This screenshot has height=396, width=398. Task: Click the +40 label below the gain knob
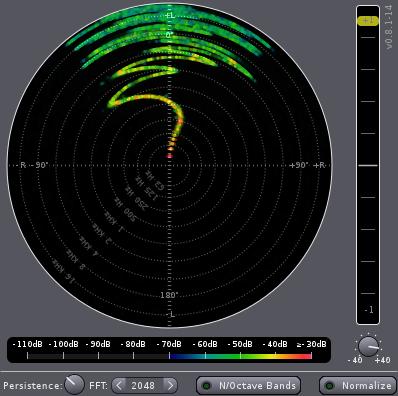click(382, 360)
